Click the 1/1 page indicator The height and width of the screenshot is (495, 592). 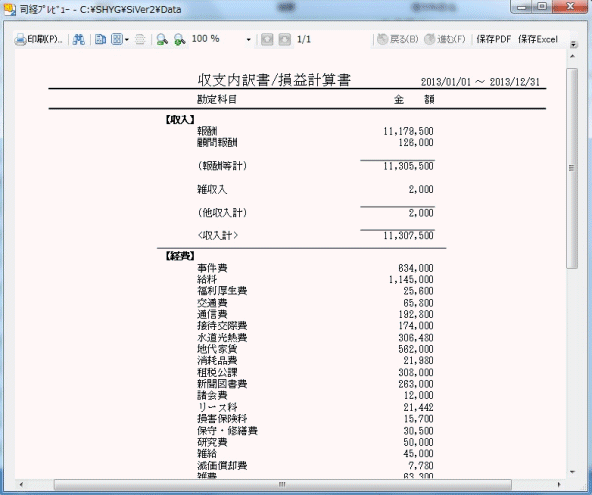tap(304, 39)
